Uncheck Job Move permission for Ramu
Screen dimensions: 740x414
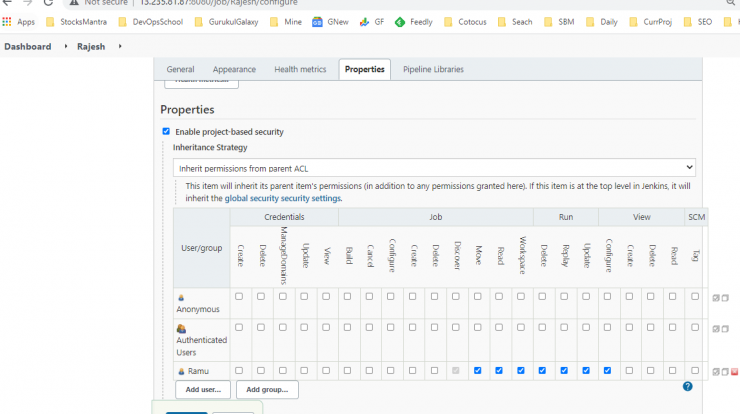tap(478, 371)
